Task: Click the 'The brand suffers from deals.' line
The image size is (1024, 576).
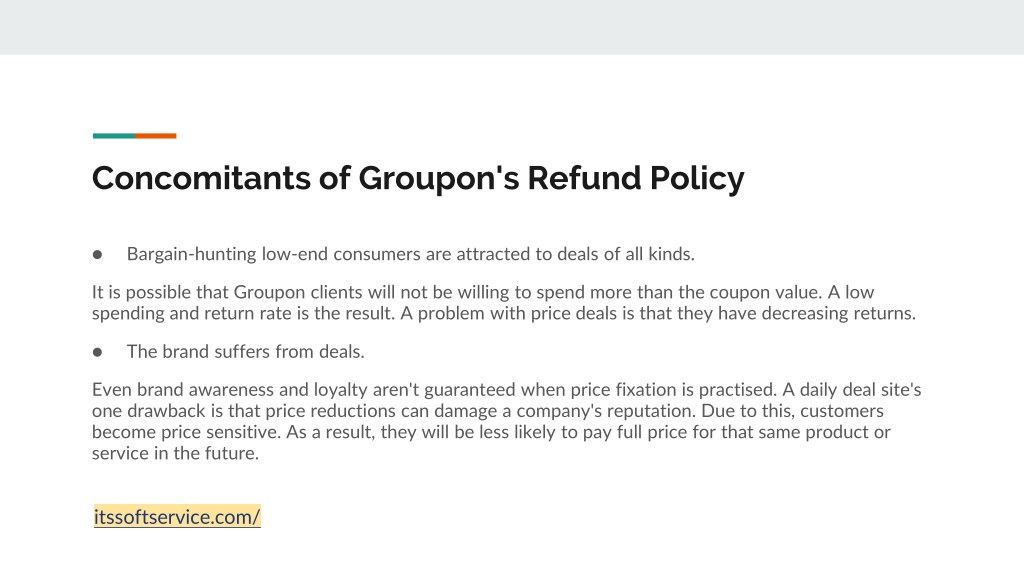Action: (x=246, y=352)
